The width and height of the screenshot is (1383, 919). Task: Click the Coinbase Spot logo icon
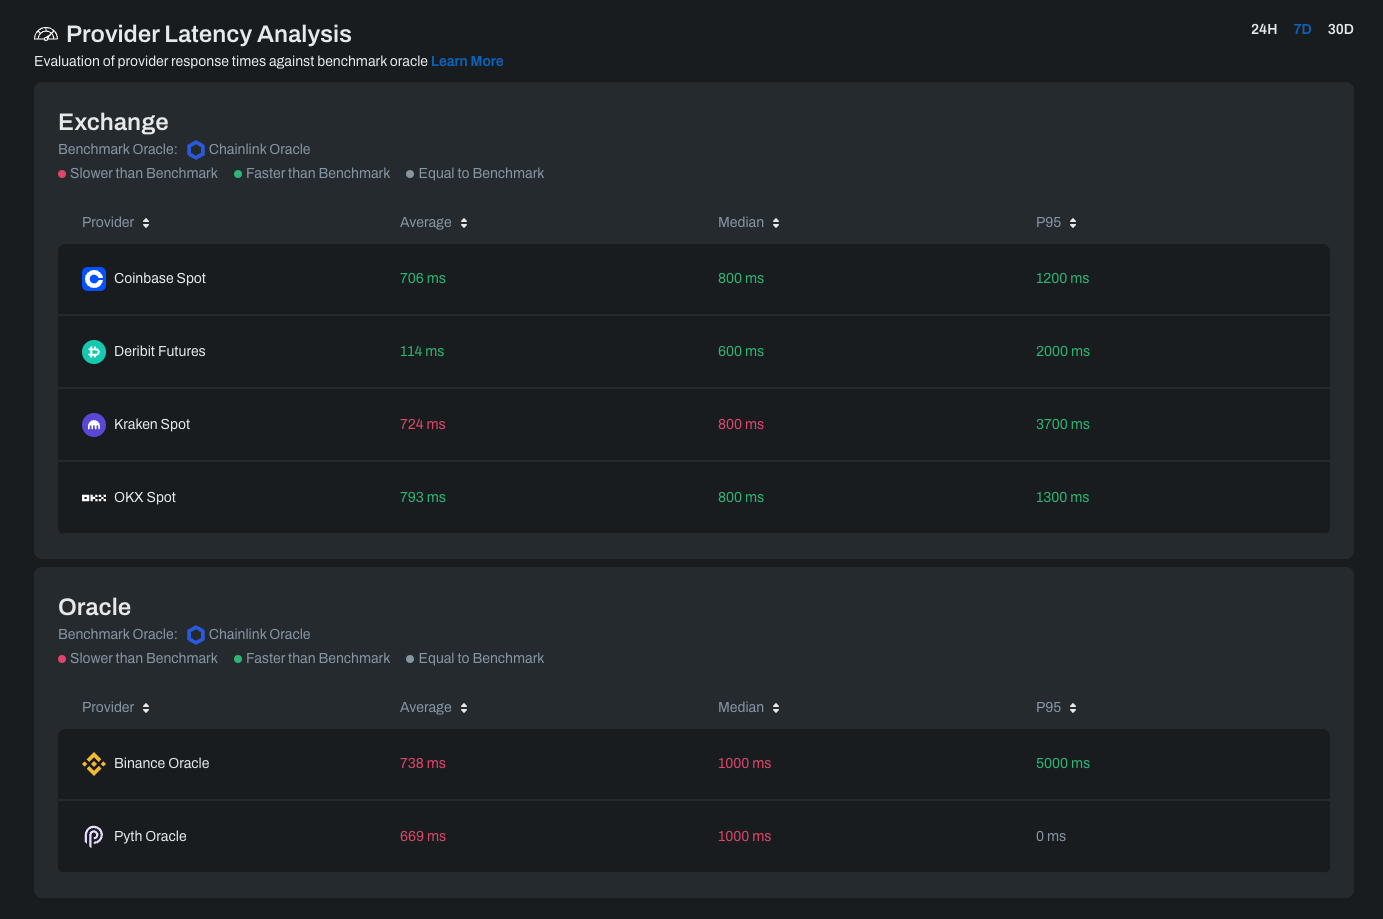click(94, 279)
